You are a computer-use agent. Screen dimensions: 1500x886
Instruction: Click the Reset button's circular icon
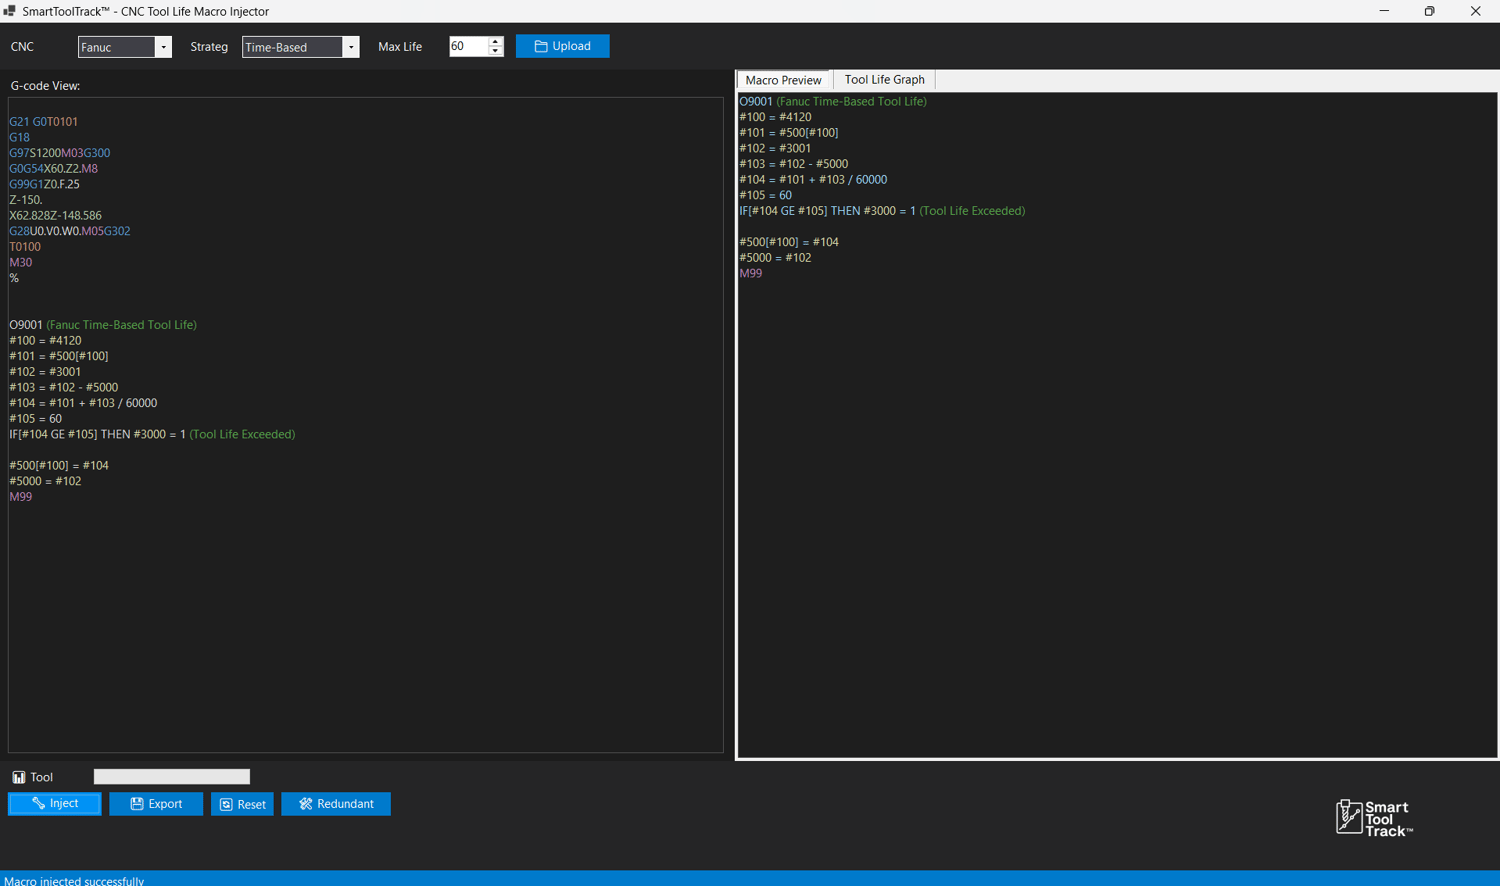[x=226, y=804]
